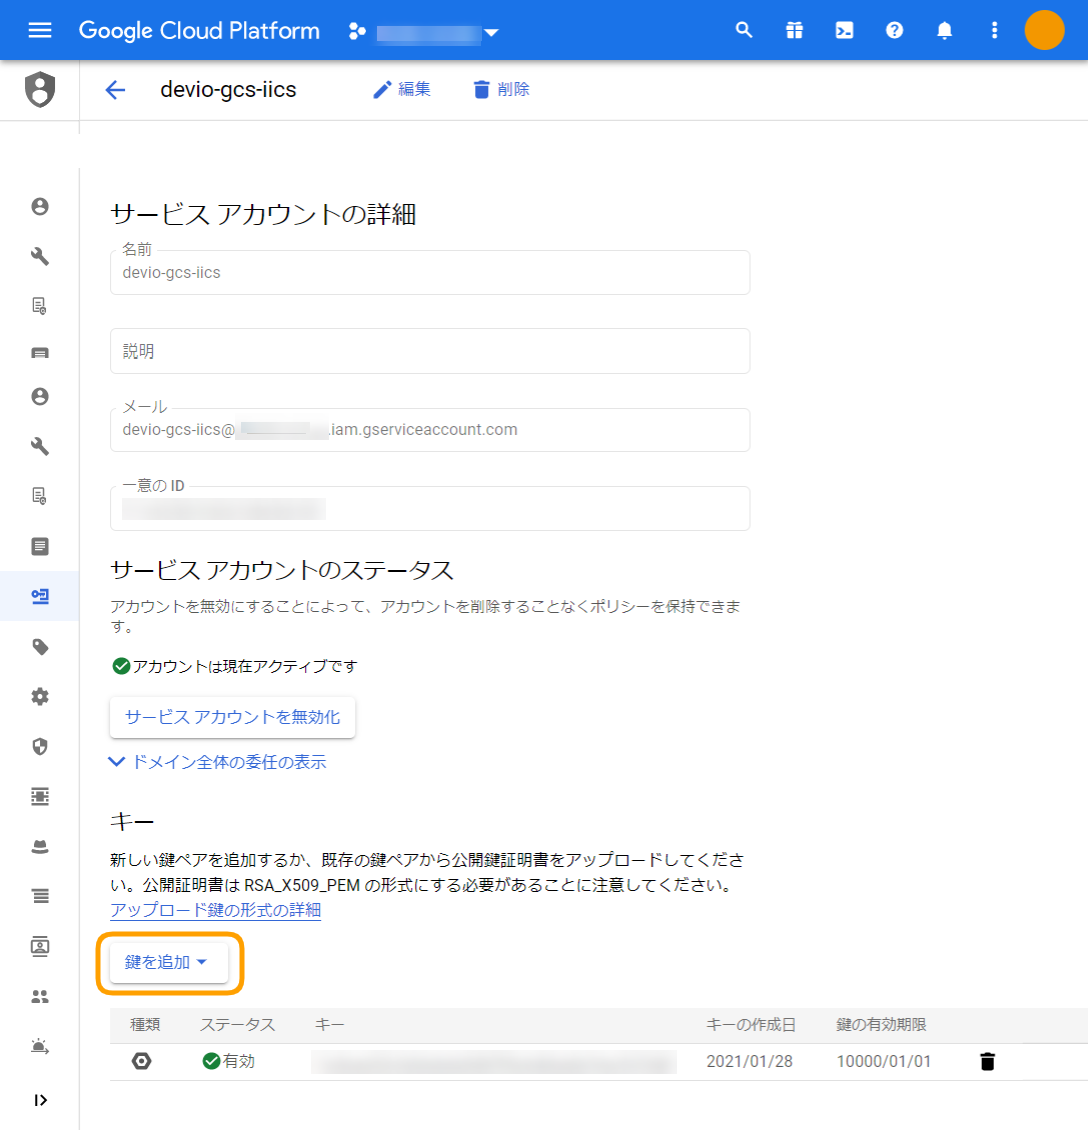Screen dimensions: 1088x1130
Task: Click the サービス アカウントの詳細 heading
Action: 263,214
